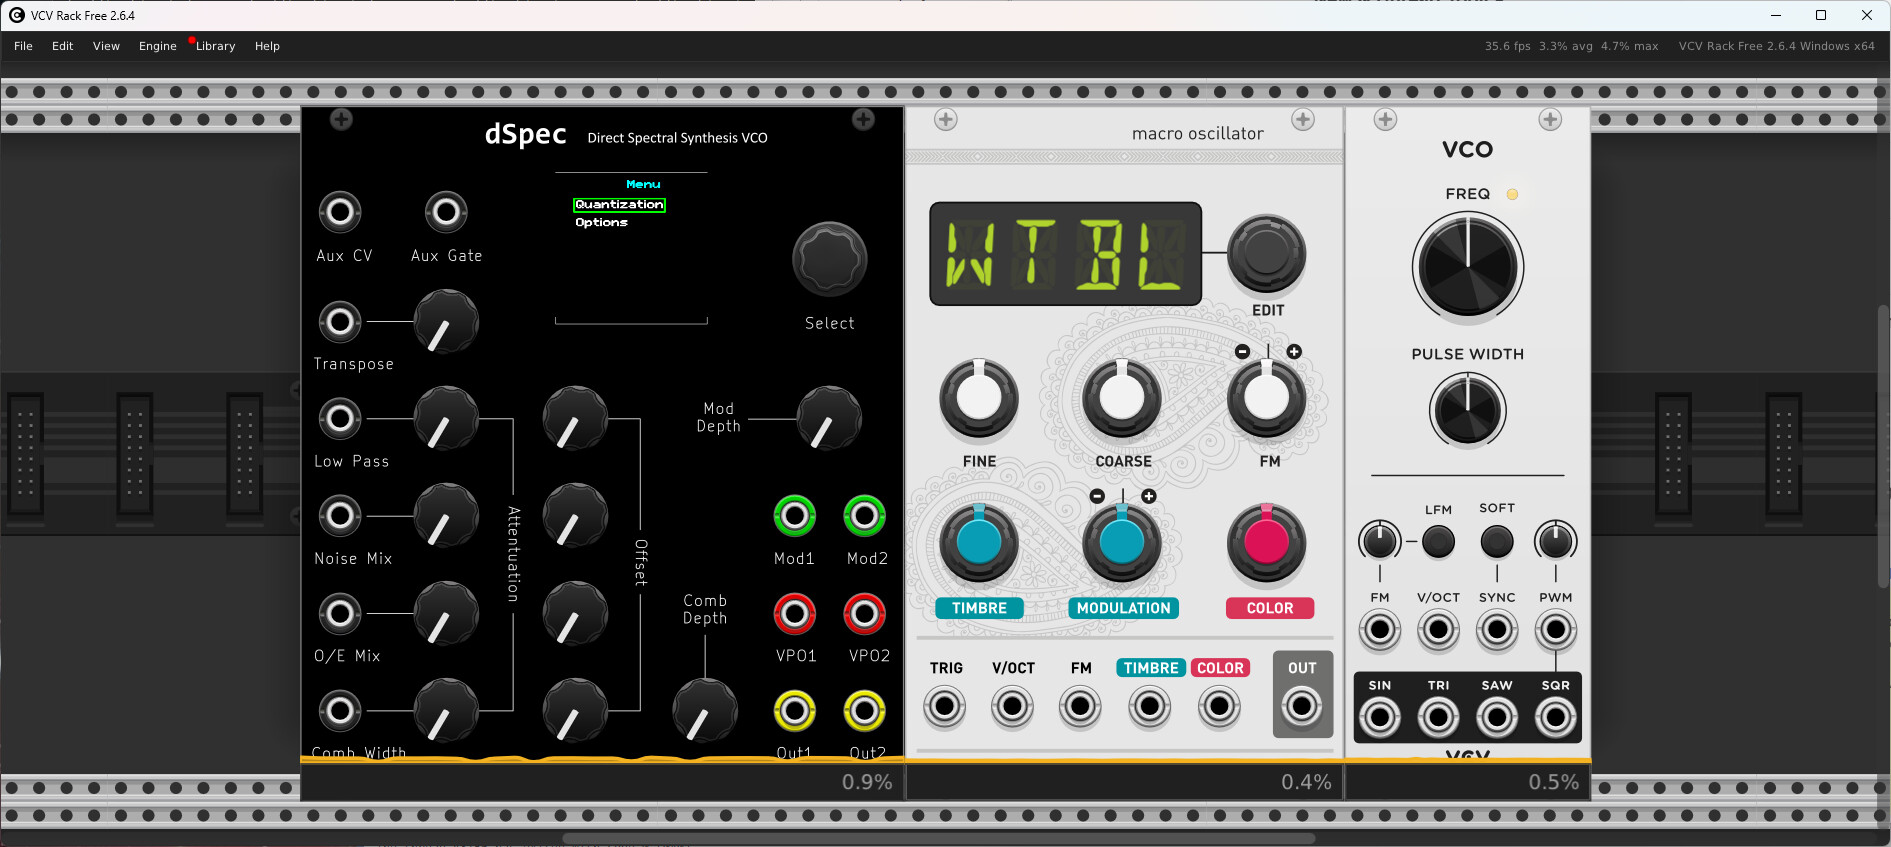This screenshot has height=847, width=1891.
Task: Click the 35.6 fps readout in menu bar
Action: (1507, 46)
